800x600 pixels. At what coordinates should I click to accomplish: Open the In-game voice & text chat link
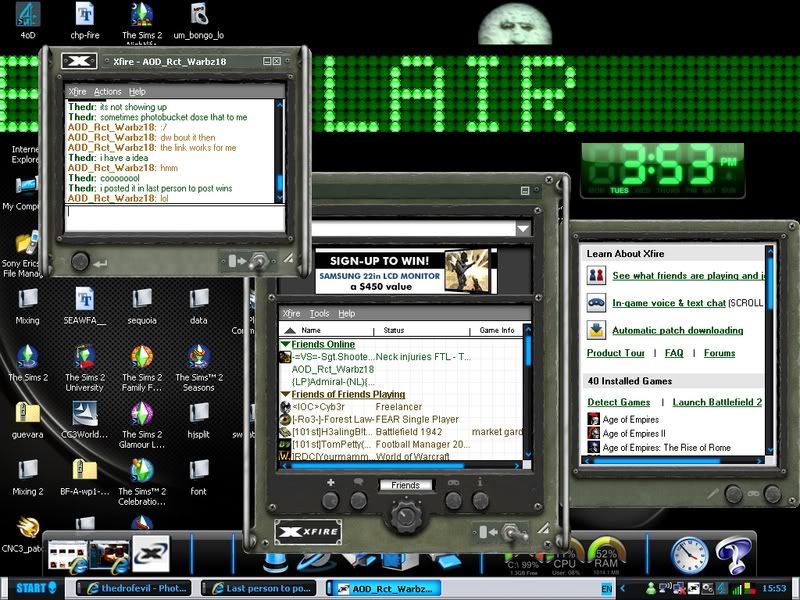669,303
